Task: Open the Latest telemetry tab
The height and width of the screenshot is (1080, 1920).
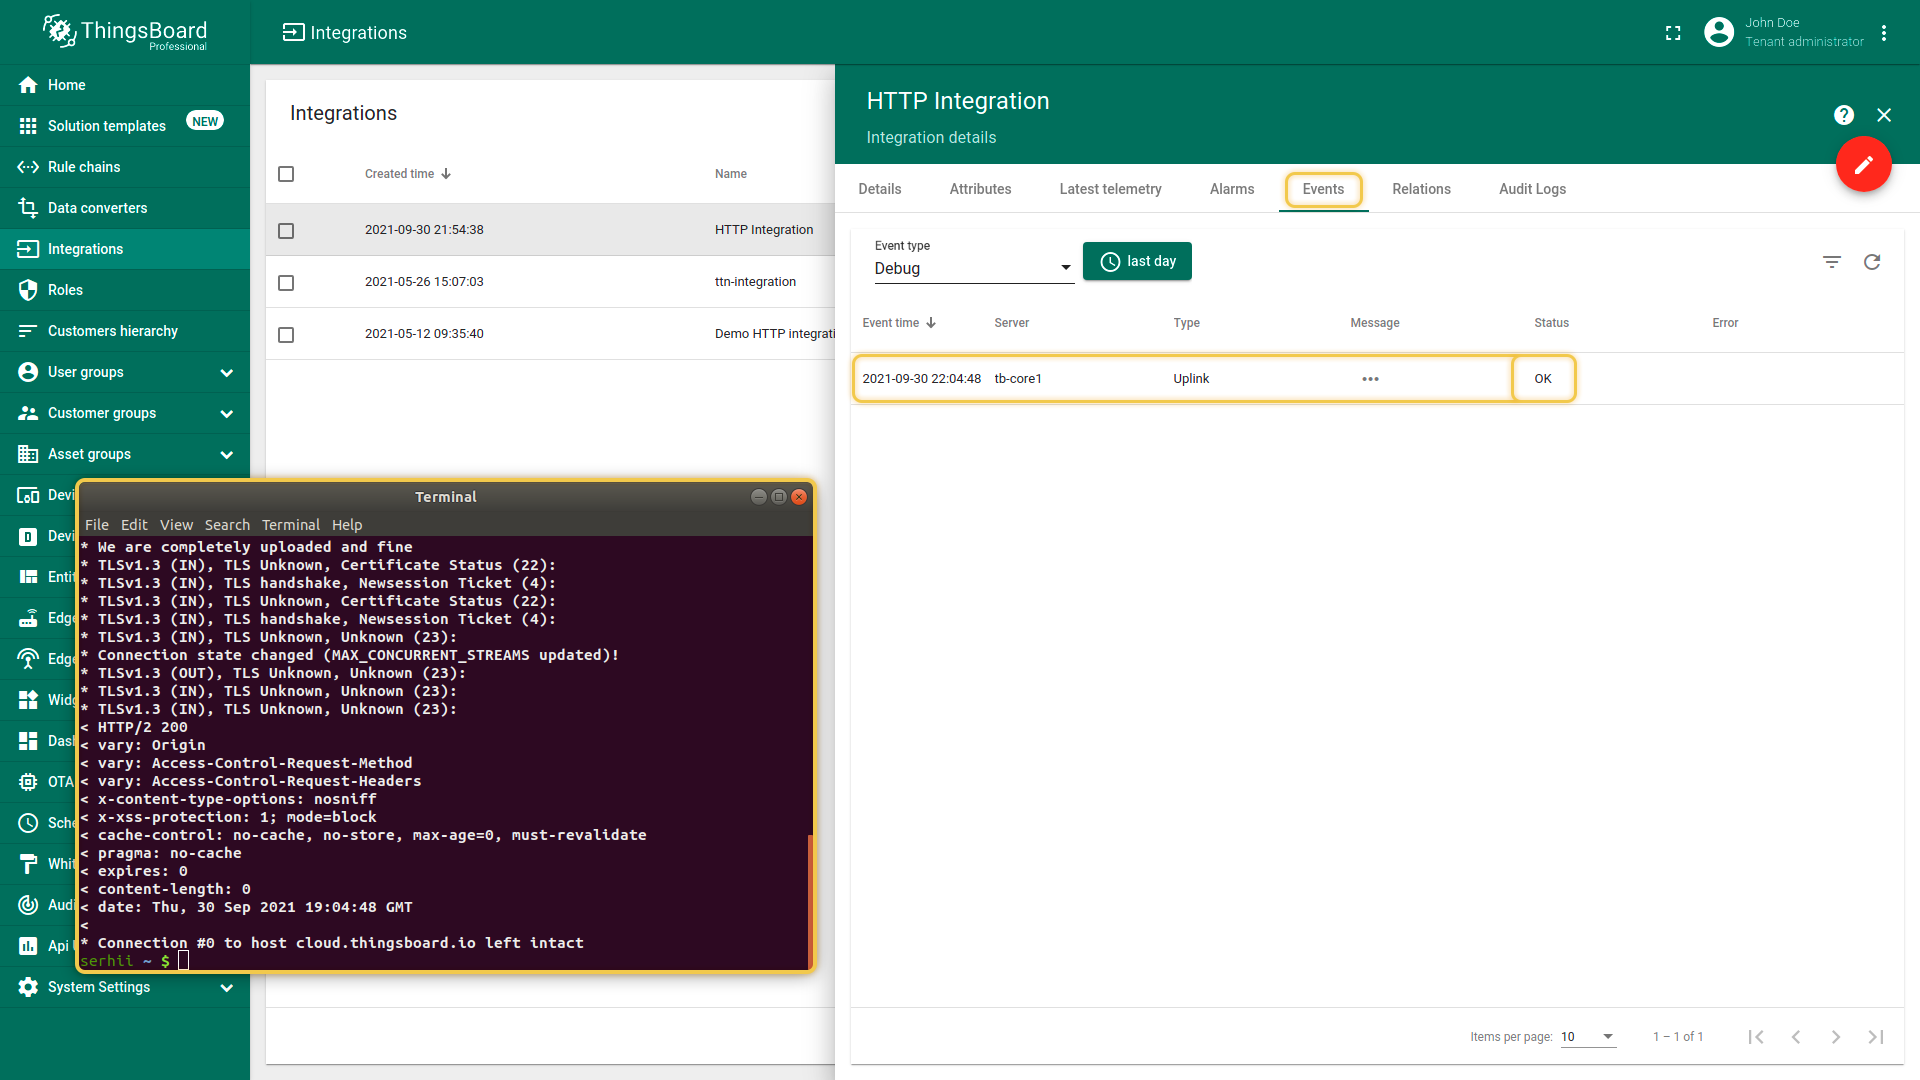Action: 1110,189
